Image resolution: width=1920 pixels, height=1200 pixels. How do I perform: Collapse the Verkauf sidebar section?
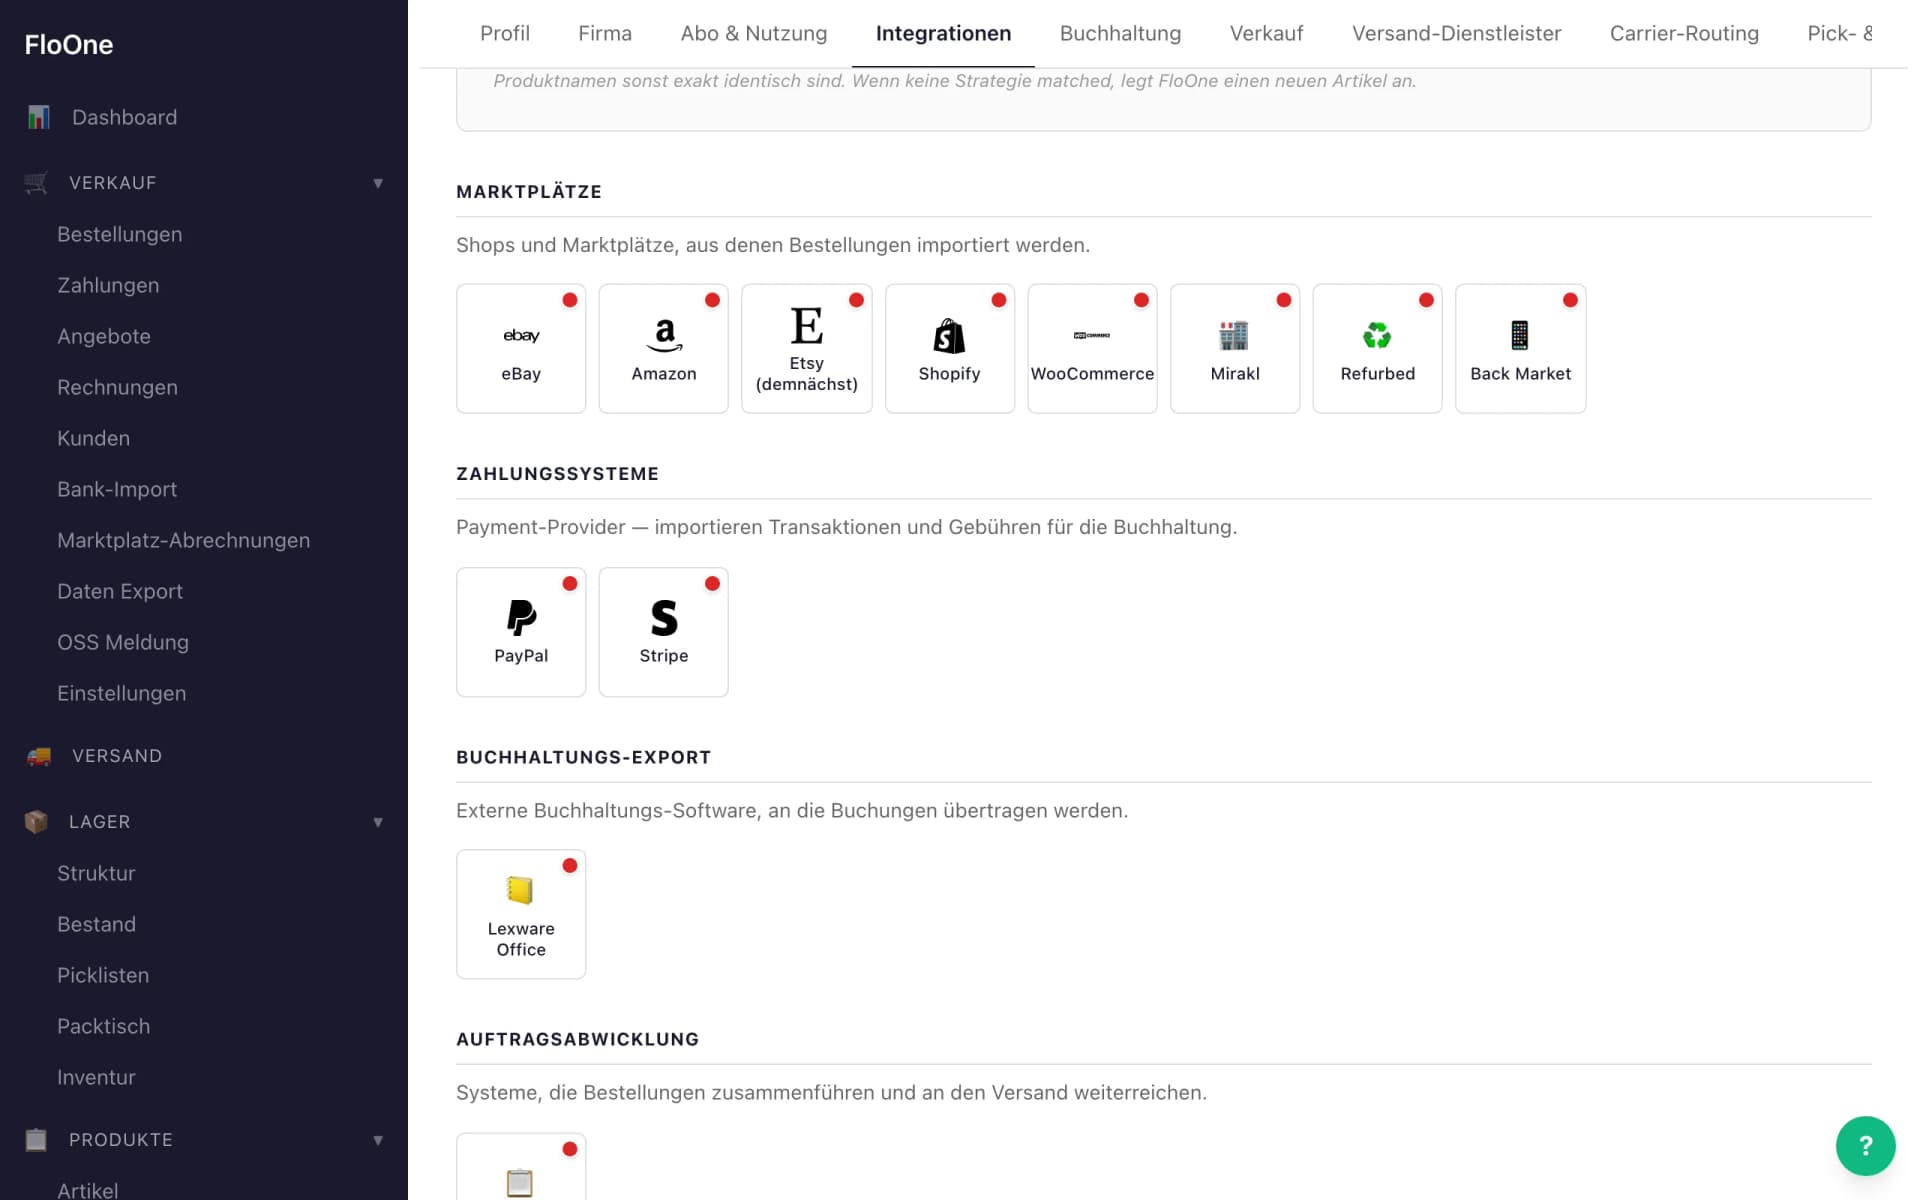click(x=204, y=183)
